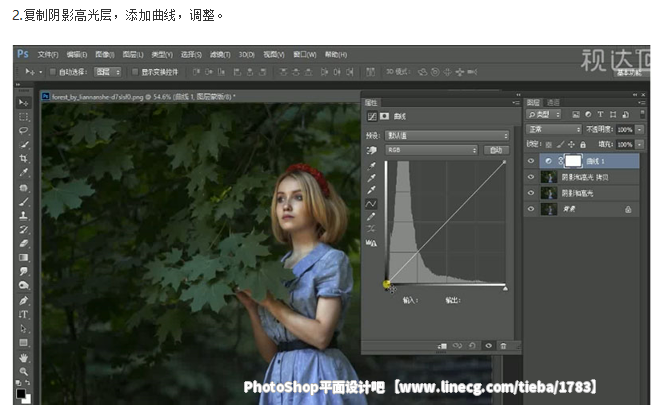This screenshot has height=406, width=652.
Task: Select the Horizontal Type tool
Action: tap(23, 314)
